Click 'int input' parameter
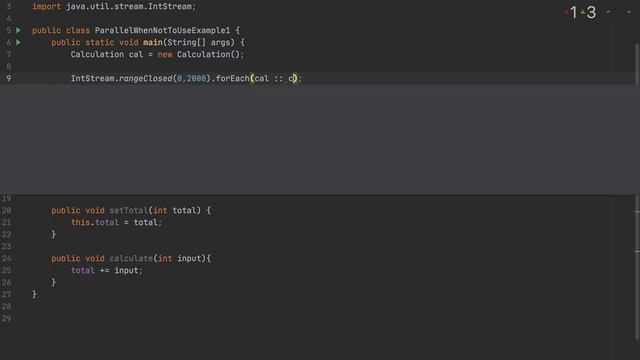 [x=180, y=258]
